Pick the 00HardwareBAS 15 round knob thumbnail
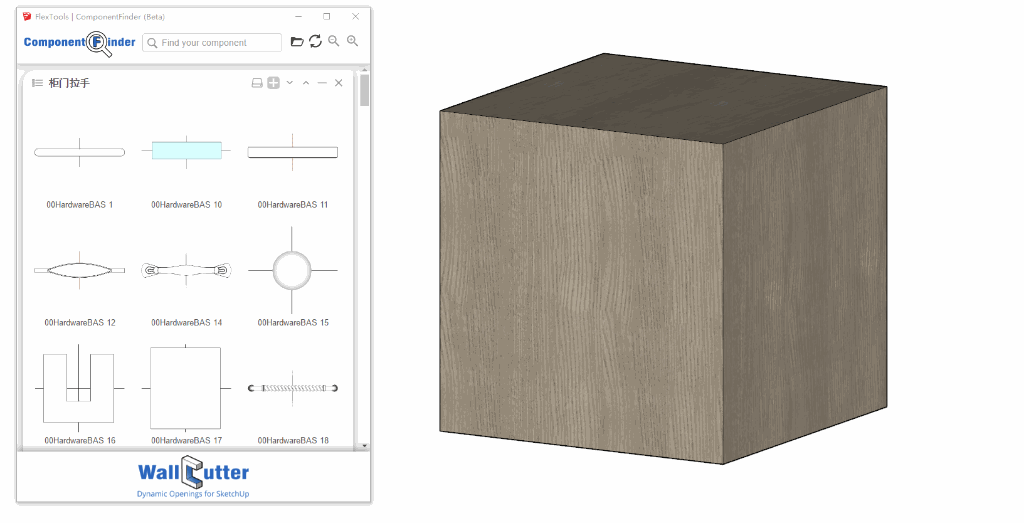 click(292, 270)
